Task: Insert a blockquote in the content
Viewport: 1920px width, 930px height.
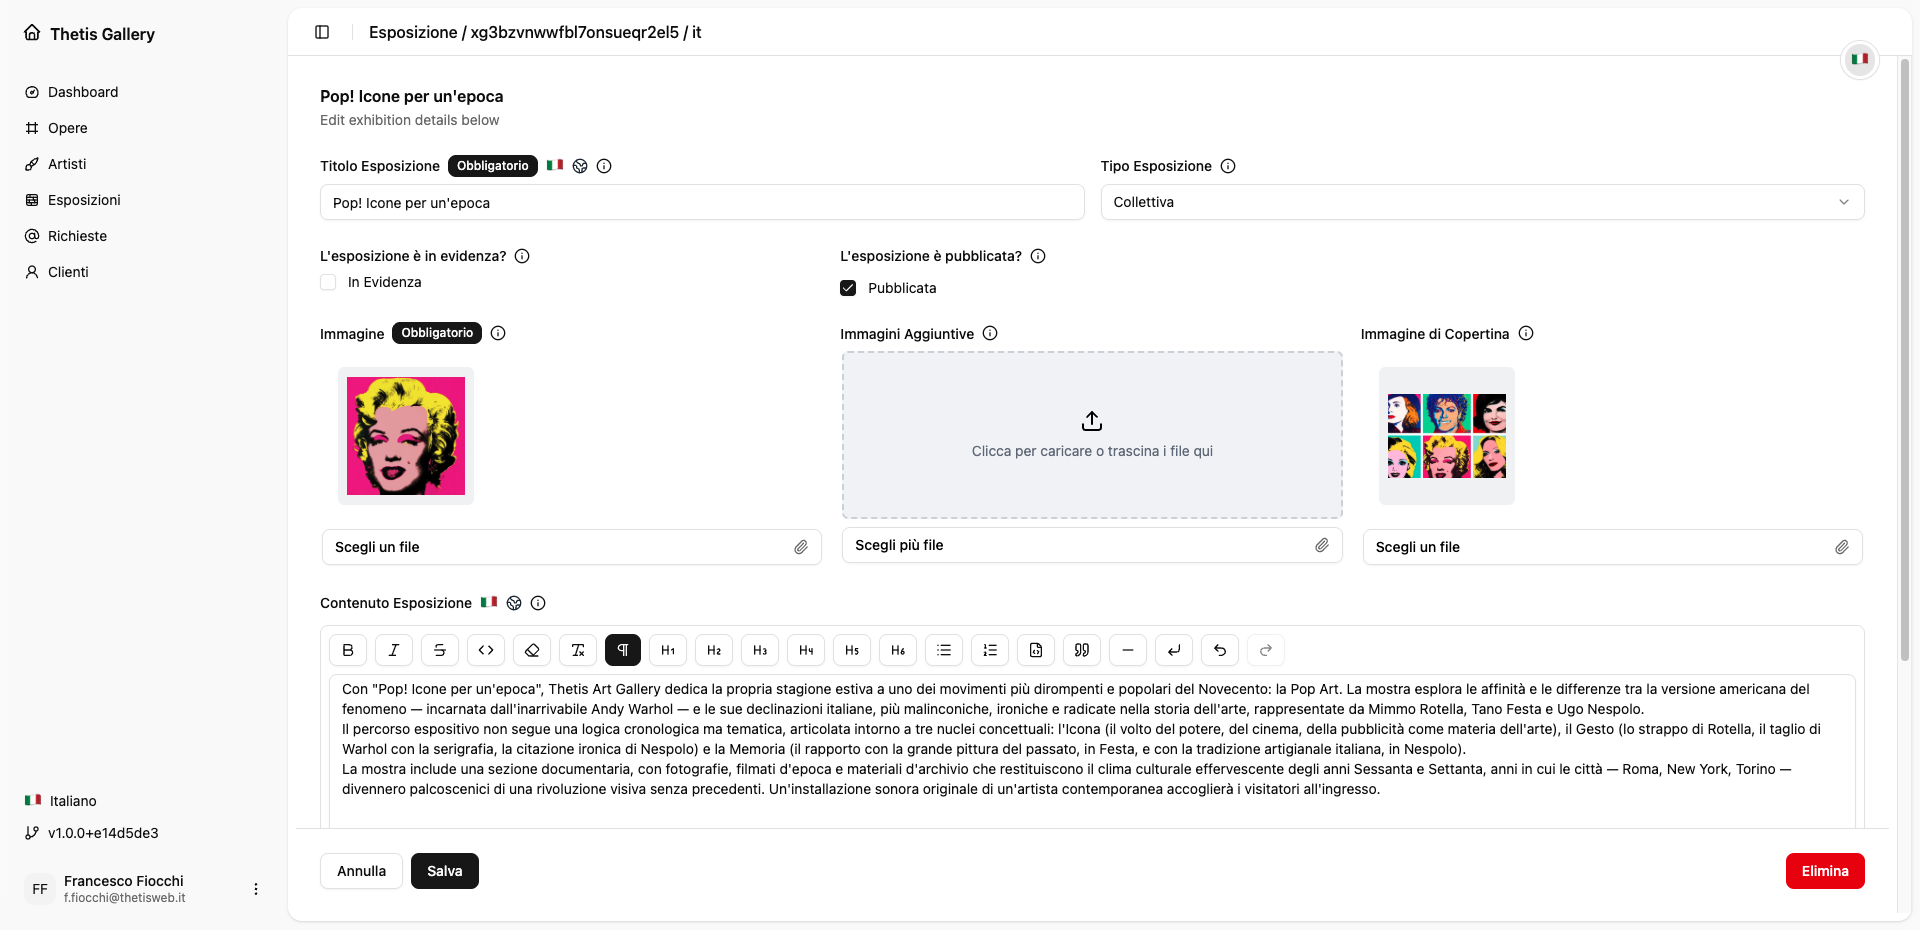Action: pyautogui.click(x=1082, y=650)
